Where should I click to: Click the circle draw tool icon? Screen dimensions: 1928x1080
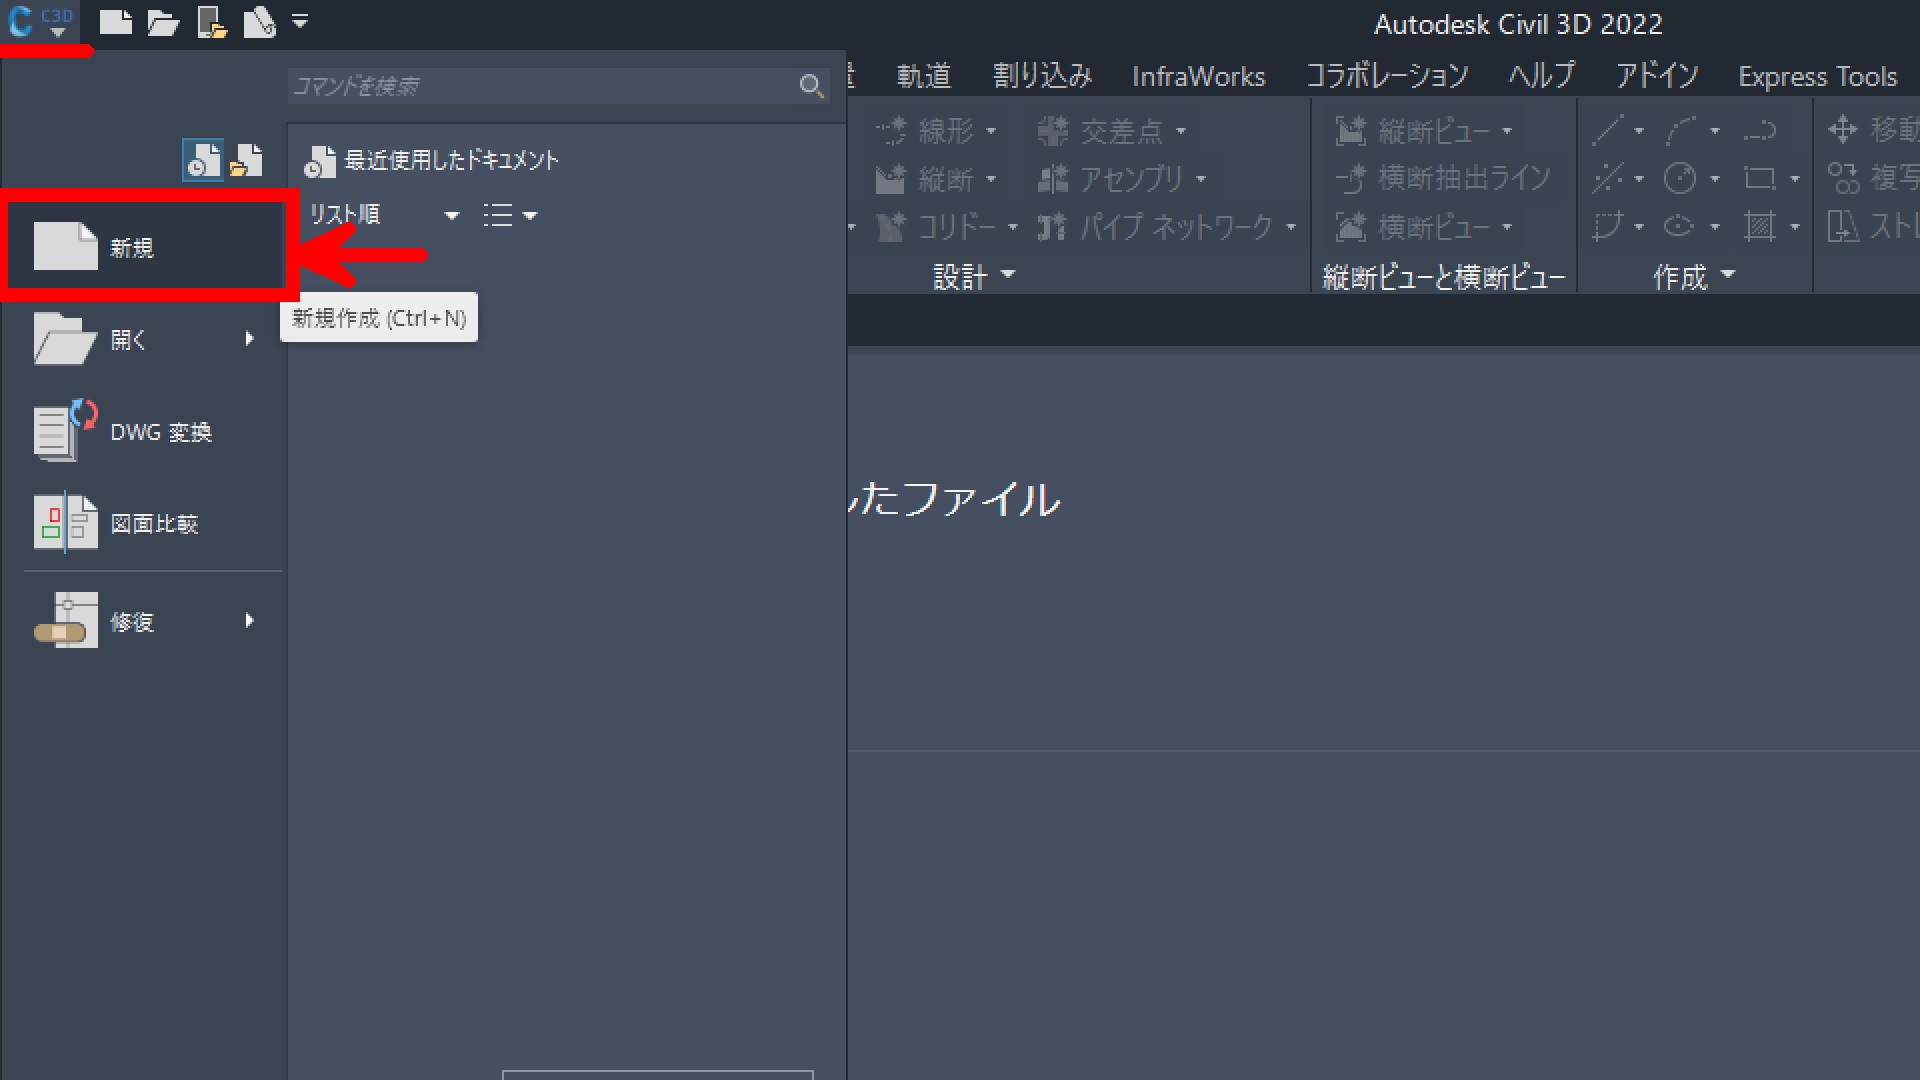point(1680,178)
